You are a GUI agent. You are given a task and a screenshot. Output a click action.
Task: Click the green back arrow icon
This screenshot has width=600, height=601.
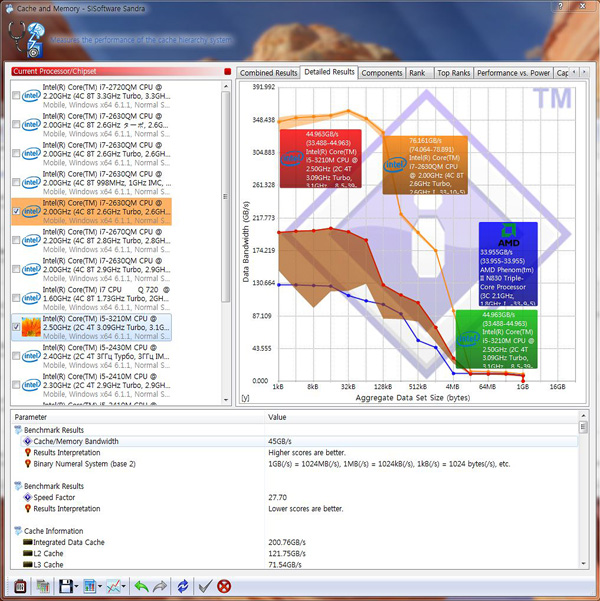click(x=141, y=586)
